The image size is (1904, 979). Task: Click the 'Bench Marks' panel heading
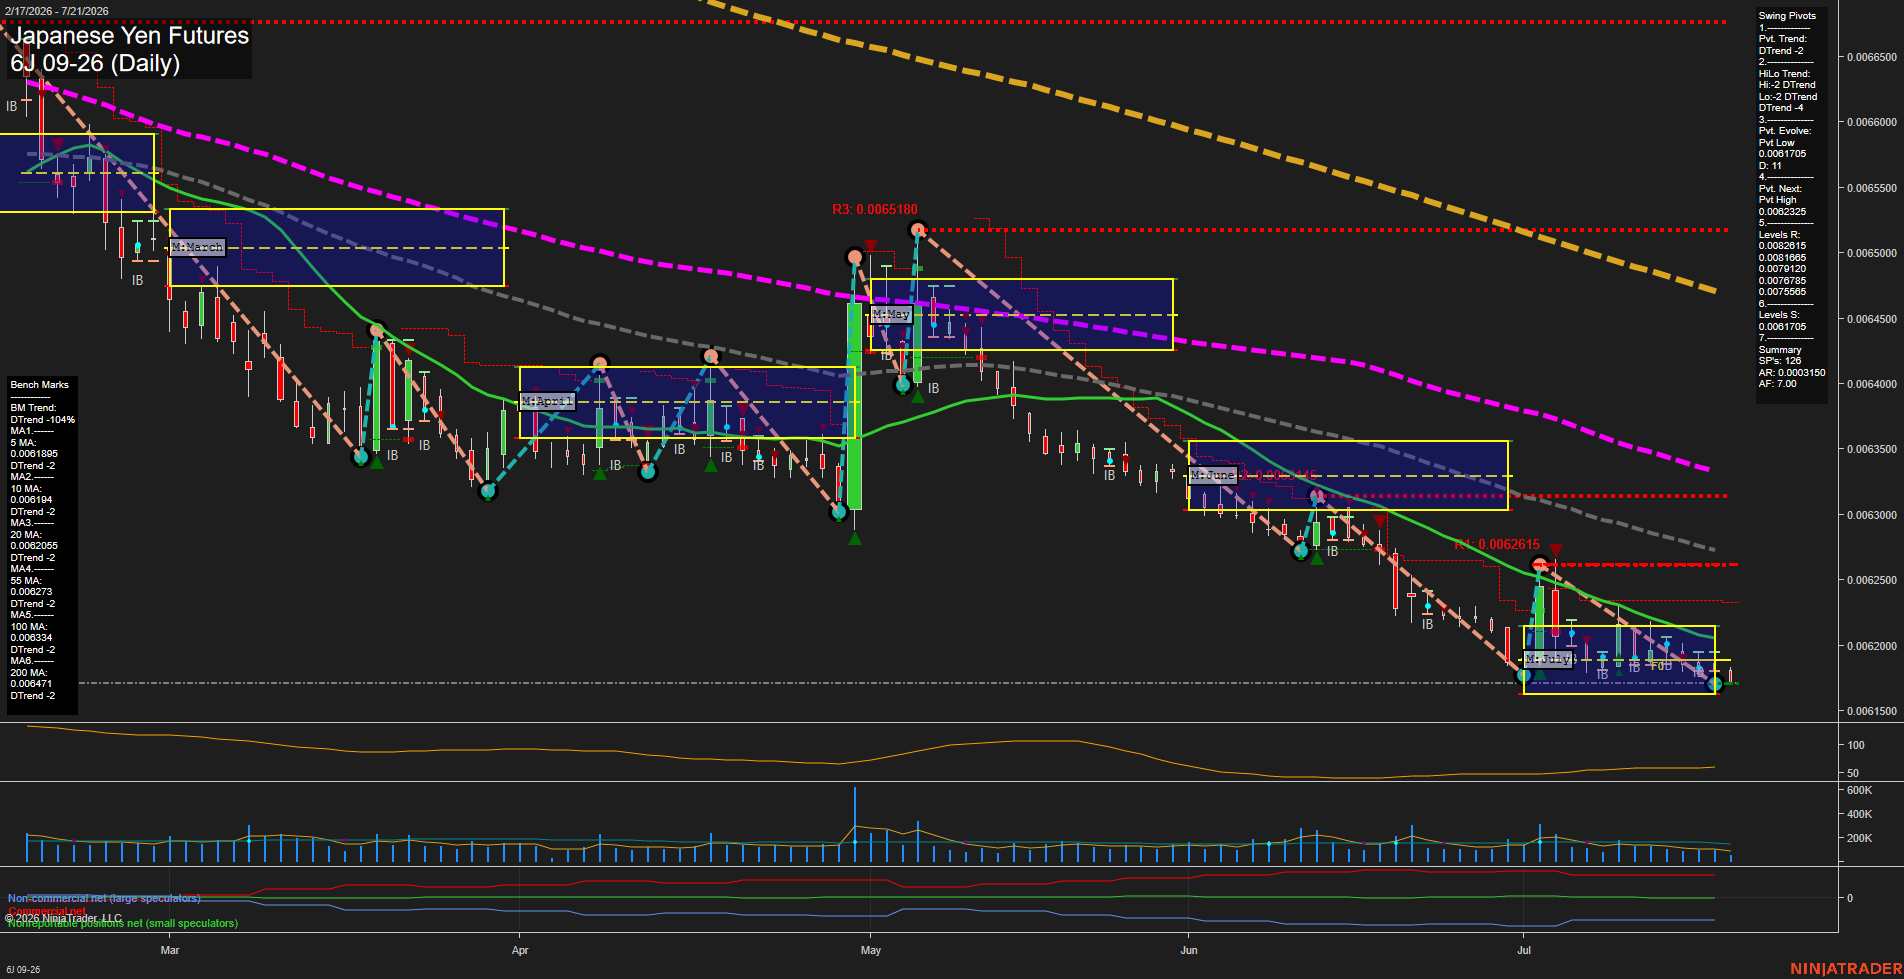(x=40, y=385)
